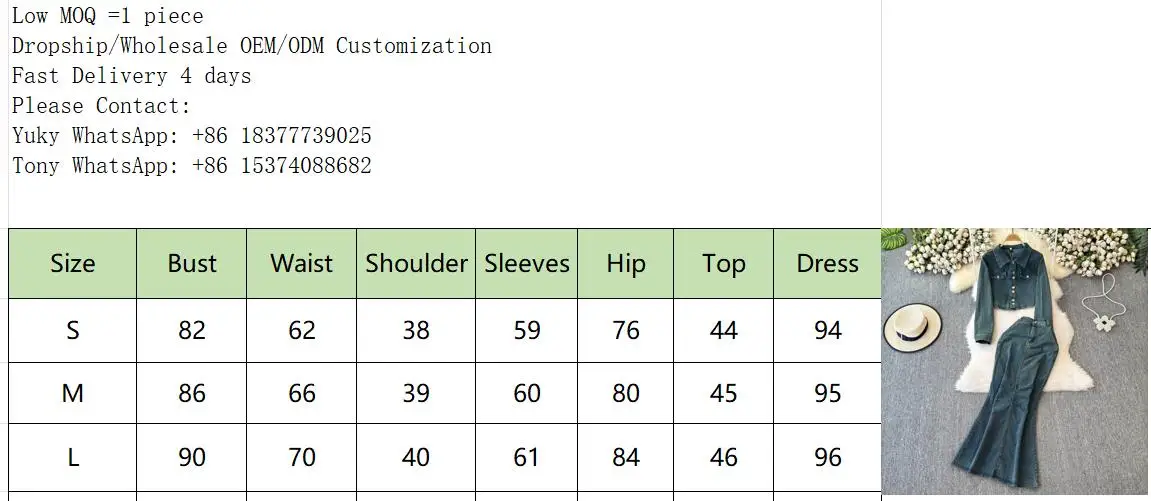Click the Dress length 94 cell for size S
Image resolution: width=1151 pixels, height=501 pixels.
[x=827, y=330]
